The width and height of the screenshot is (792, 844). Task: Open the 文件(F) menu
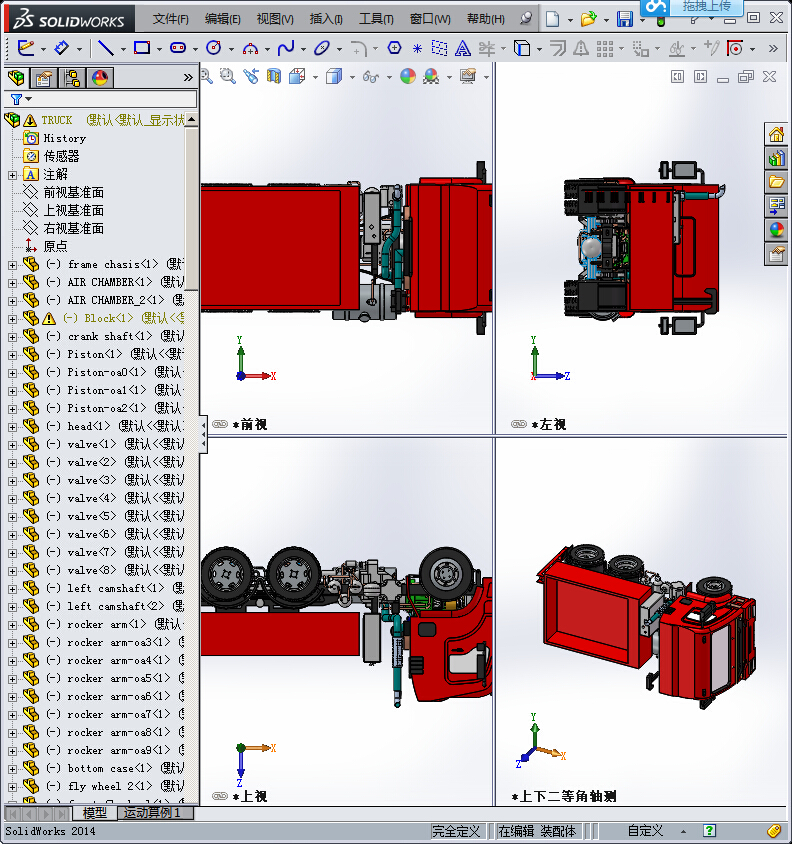[171, 19]
